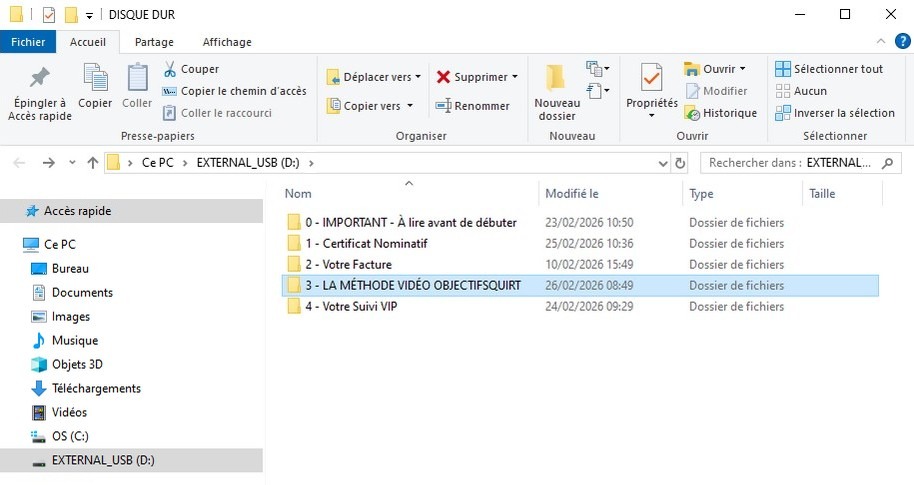This screenshot has height=485, width=914.
Task: Click the Couper scissors icon
Action: pos(169,69)
